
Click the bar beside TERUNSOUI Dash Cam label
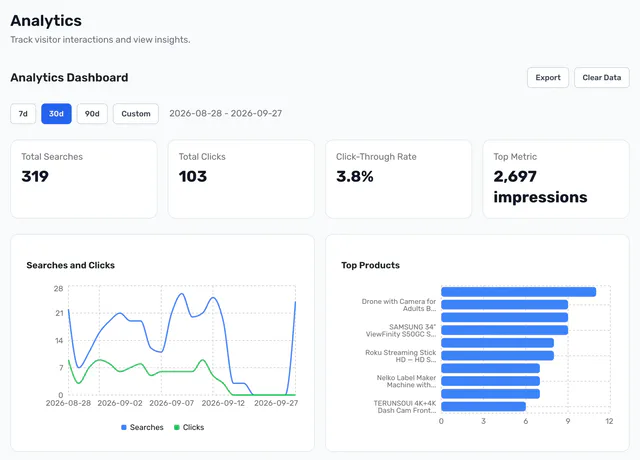483,407
